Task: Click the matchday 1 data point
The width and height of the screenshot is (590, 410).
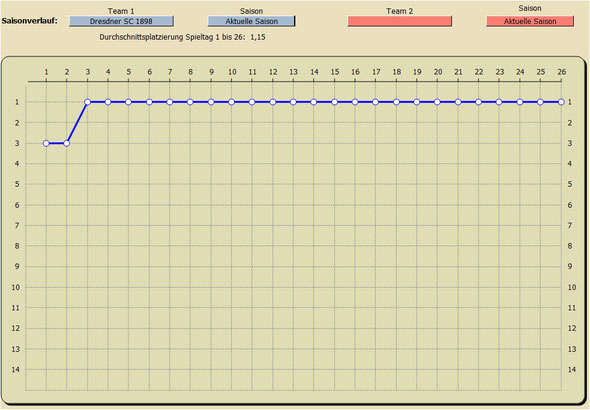Action: click(46, 143)
